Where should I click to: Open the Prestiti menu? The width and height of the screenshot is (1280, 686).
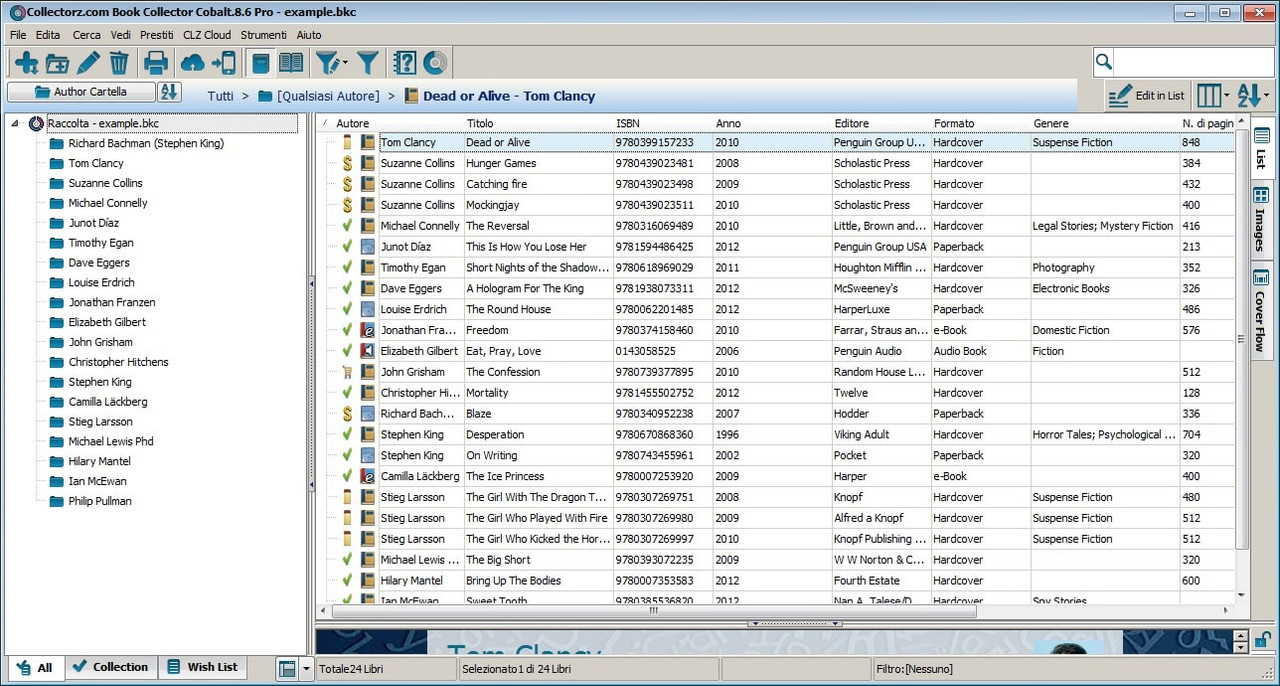157,35
